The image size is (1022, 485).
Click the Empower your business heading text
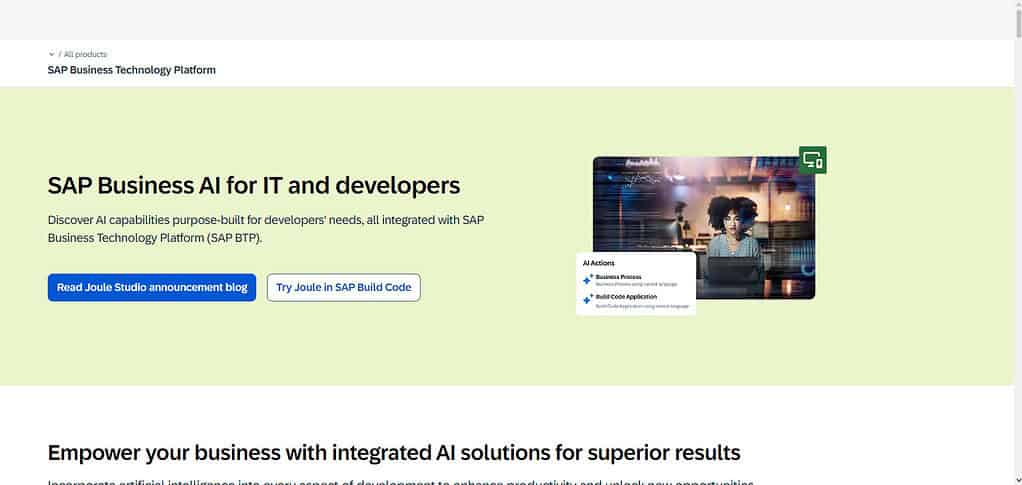[394, 452]
